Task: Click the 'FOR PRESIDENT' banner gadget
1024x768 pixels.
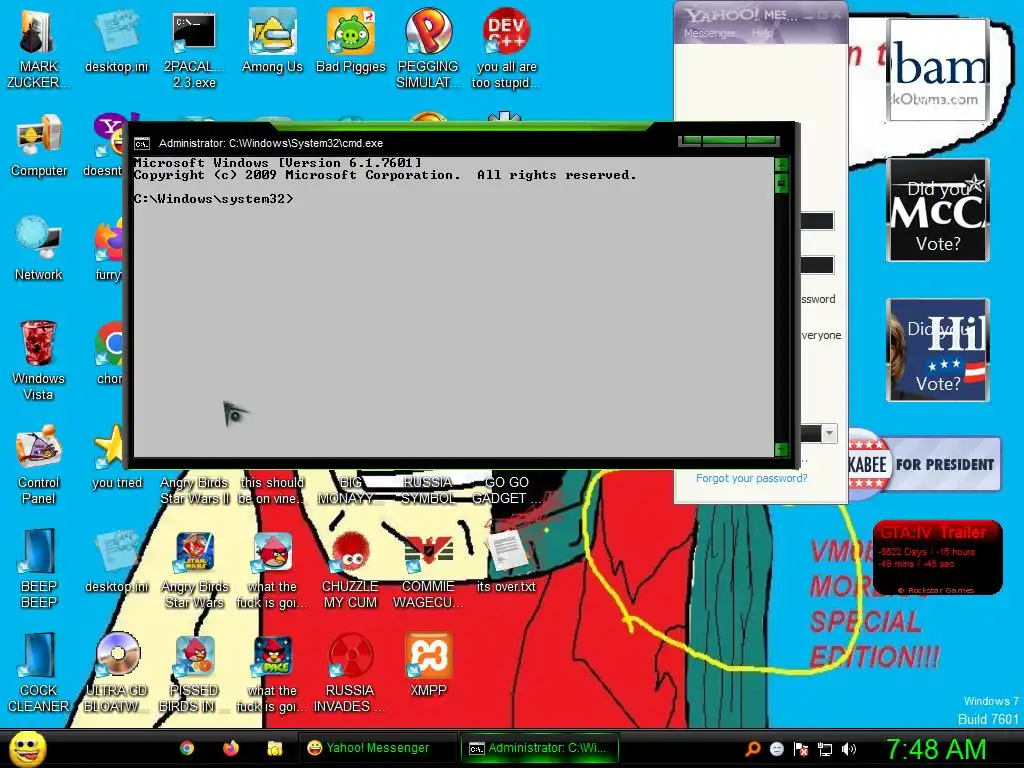Action: pyautogui.click(x=925, y=464)
